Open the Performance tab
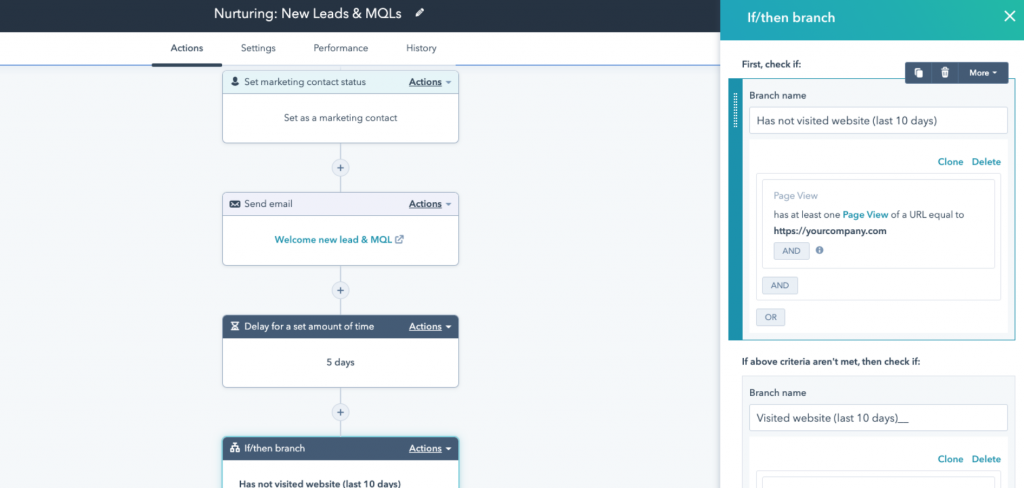This screenshot has width=1024, height=488. coord(340,48)
